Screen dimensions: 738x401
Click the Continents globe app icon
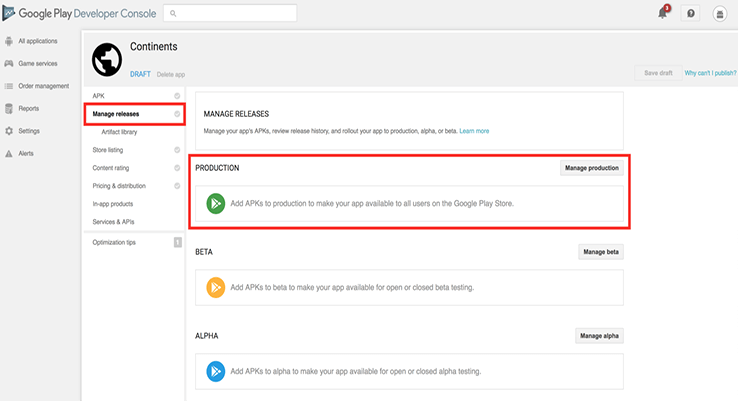(106, 59)
